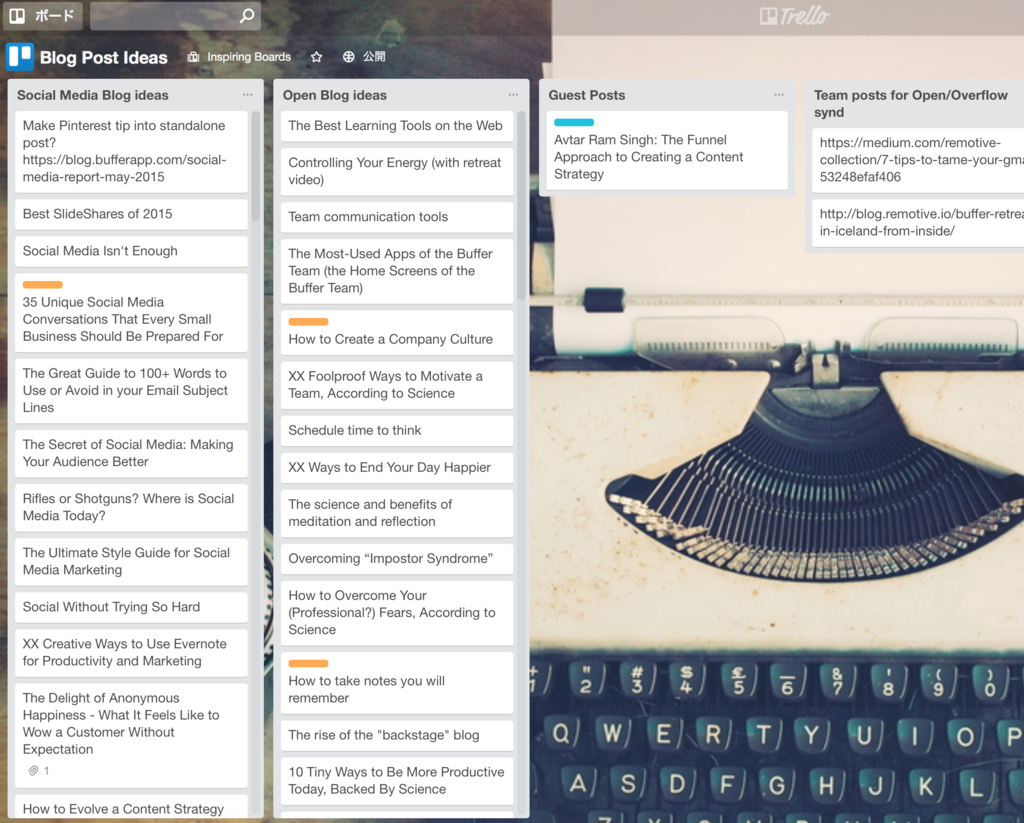Image resolution: width=1024 pixels, height=823 pixels.
Task: Click the blue Trello board icon
Action: point(20,57)
